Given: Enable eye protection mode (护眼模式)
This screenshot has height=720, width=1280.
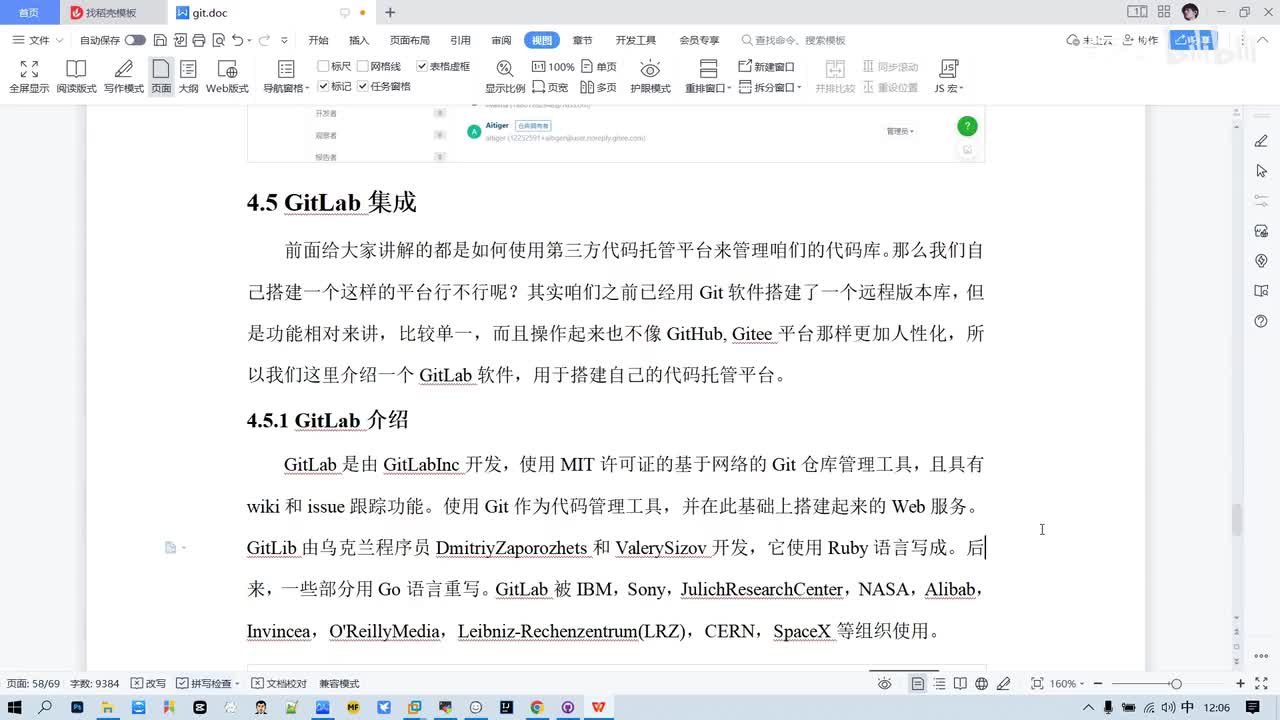Looking at the screenshot, I should coord(650,76).
